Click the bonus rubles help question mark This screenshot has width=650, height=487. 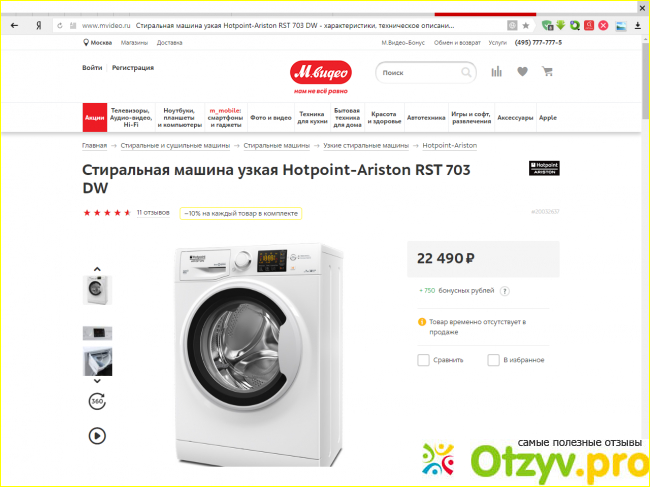[x=504, y=291]
